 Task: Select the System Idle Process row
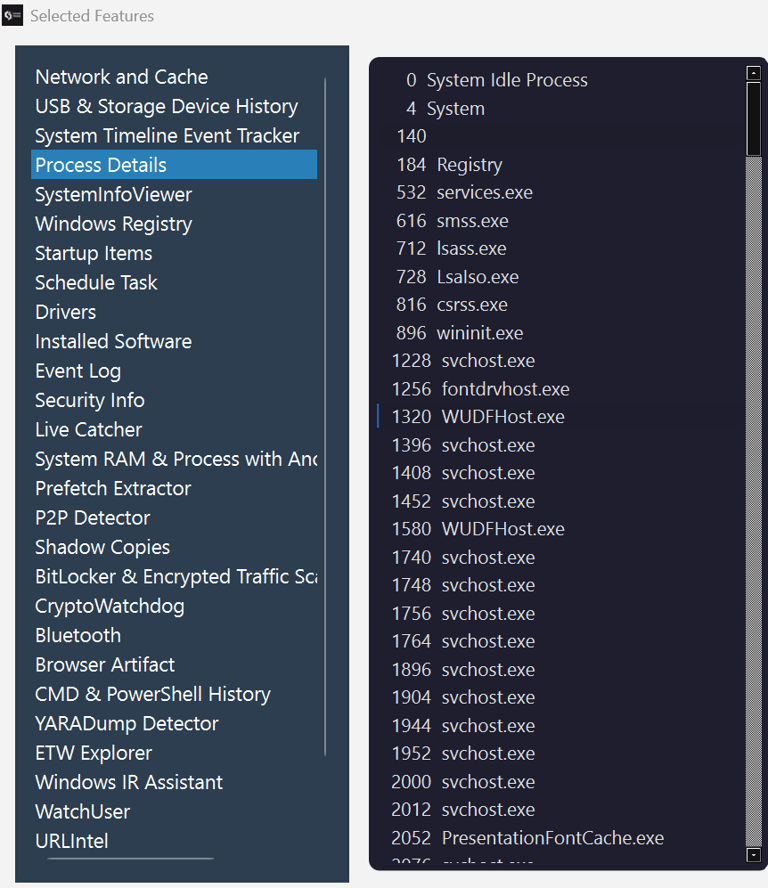[507, 81]
